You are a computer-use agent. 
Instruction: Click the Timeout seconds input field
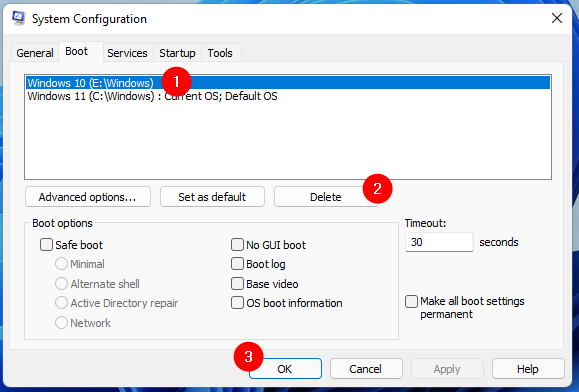439,242
